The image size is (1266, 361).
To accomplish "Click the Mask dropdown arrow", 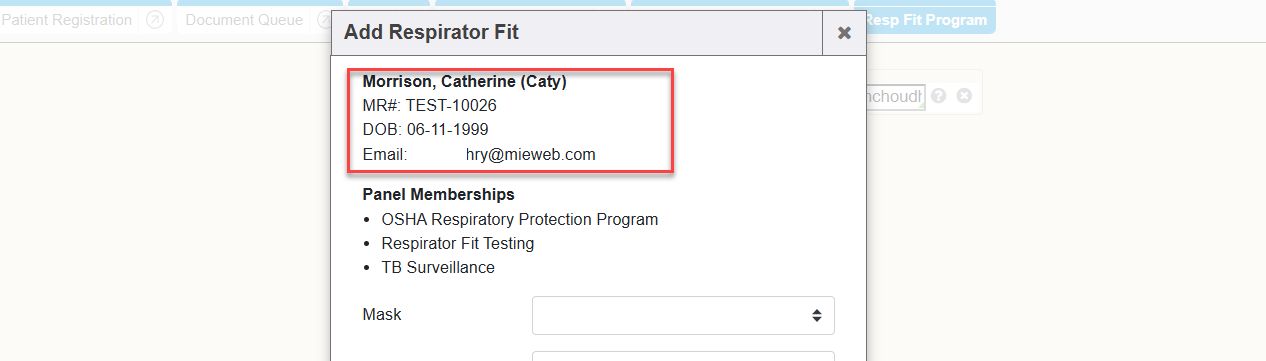I will click(x=816, y=315).
